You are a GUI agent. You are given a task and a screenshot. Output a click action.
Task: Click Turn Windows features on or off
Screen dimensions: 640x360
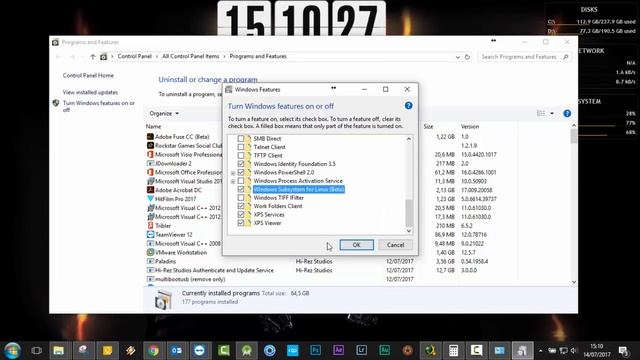click(99, 107)
